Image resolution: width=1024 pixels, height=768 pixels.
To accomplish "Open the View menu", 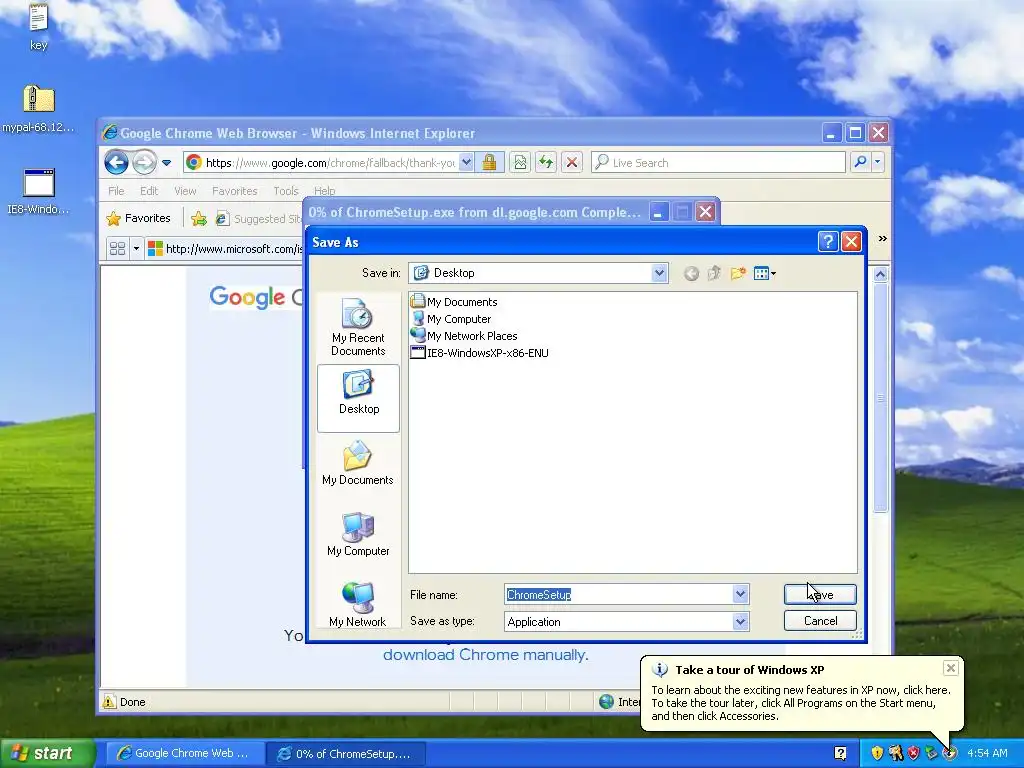I will point(185,191).
